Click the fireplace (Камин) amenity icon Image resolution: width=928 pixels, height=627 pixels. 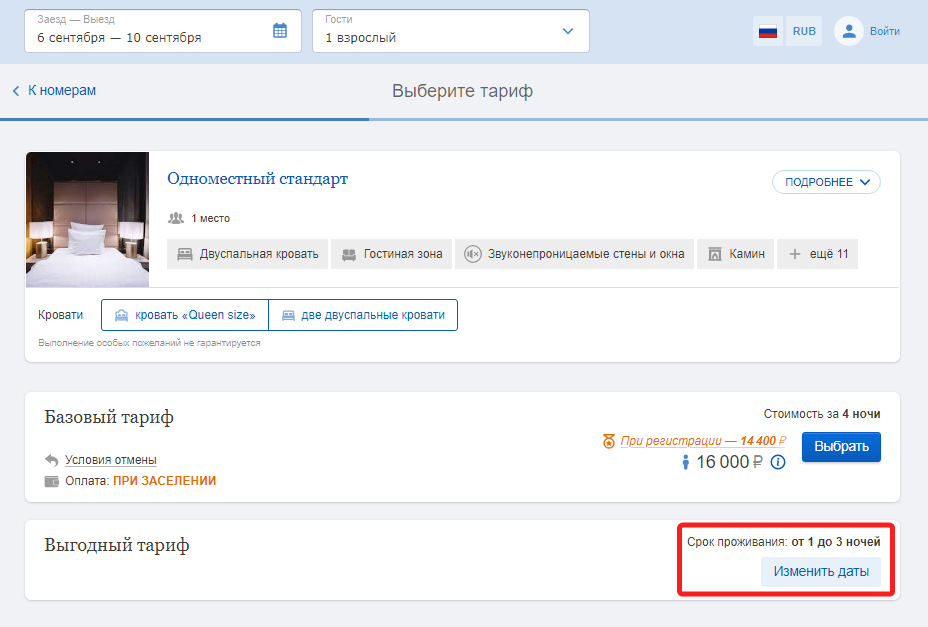click(x=715, y=254)
